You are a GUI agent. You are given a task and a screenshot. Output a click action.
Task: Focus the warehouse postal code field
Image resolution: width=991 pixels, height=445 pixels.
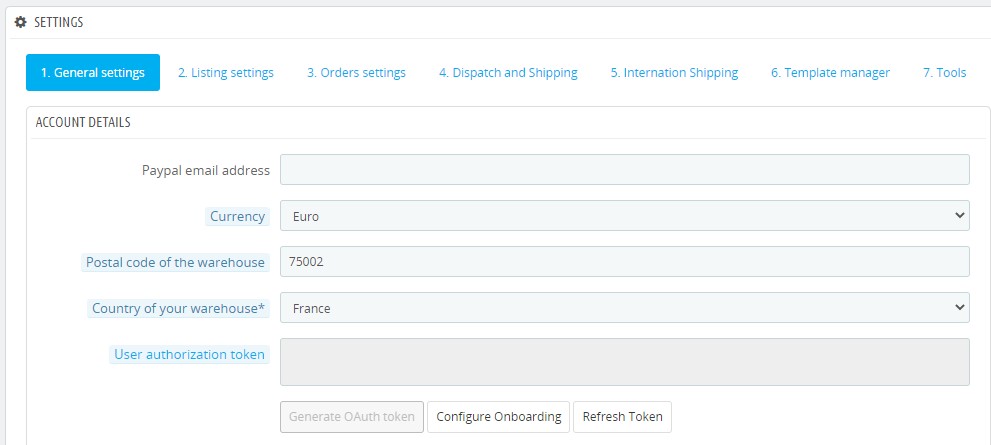624,262
